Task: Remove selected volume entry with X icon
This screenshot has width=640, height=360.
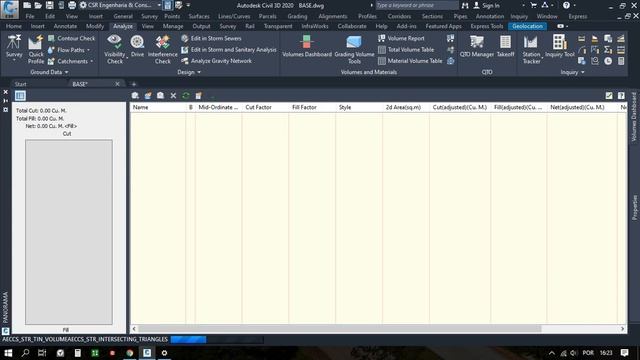Action: pos(173,96)
